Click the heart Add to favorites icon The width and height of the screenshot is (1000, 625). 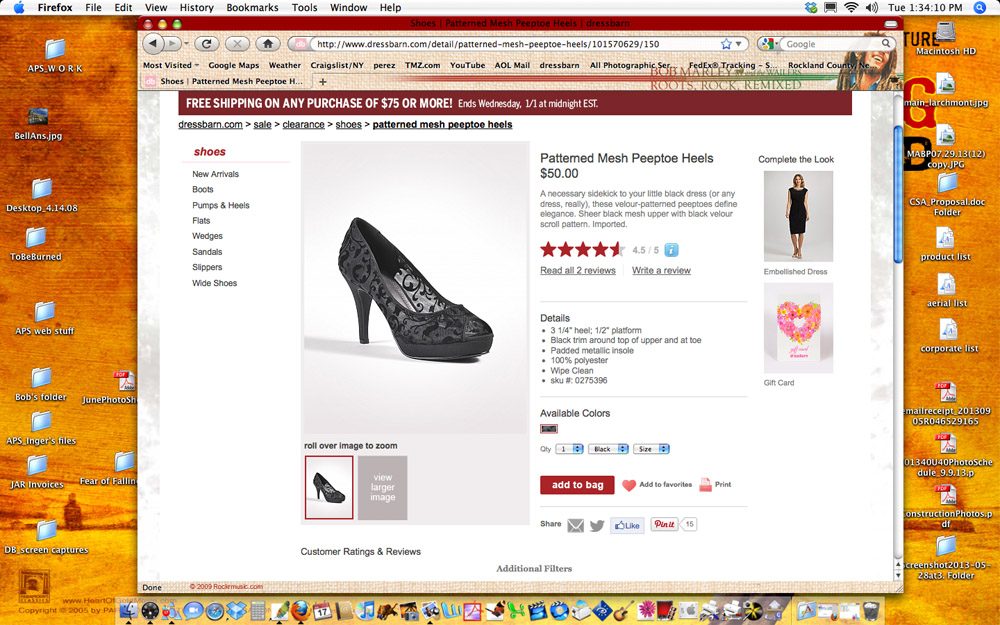[x=629, y=485]
